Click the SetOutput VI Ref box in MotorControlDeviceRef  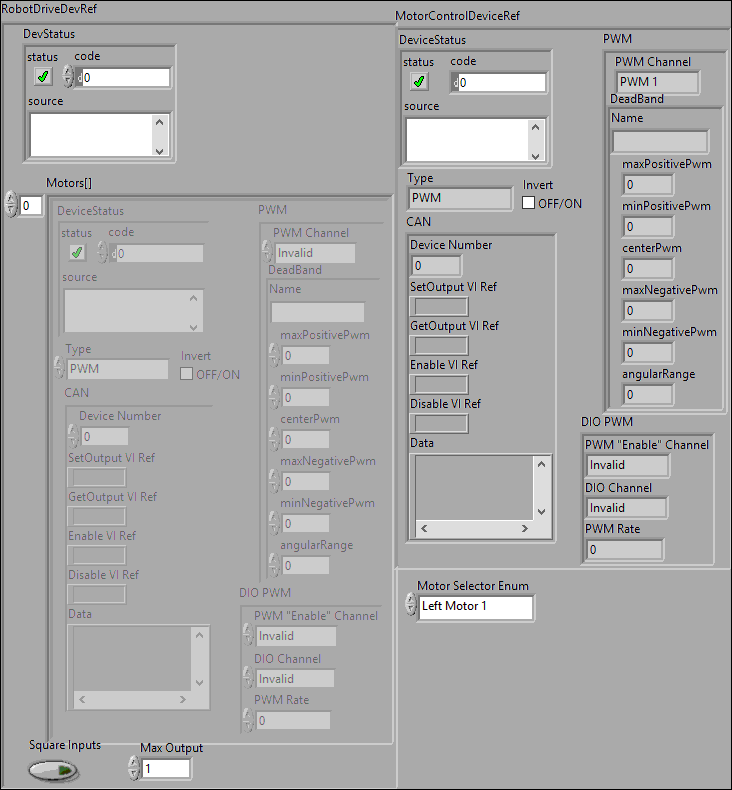(x=440, y=306)
